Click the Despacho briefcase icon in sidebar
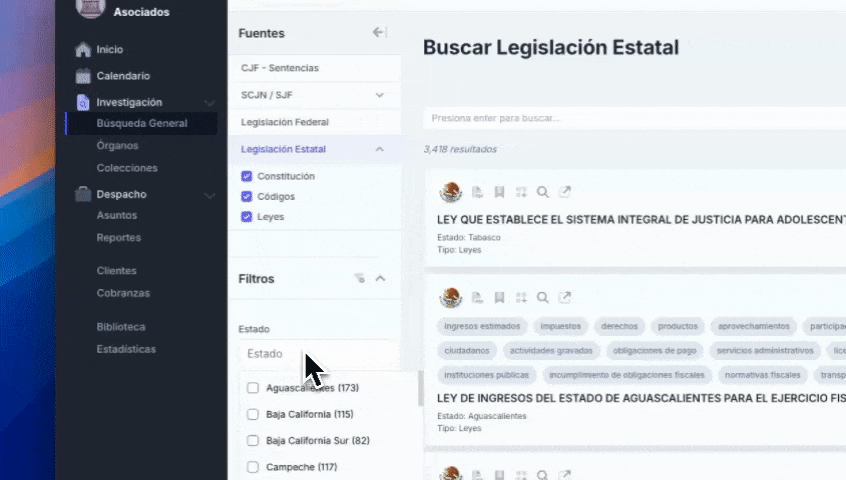846x480 pixels. 83,194
